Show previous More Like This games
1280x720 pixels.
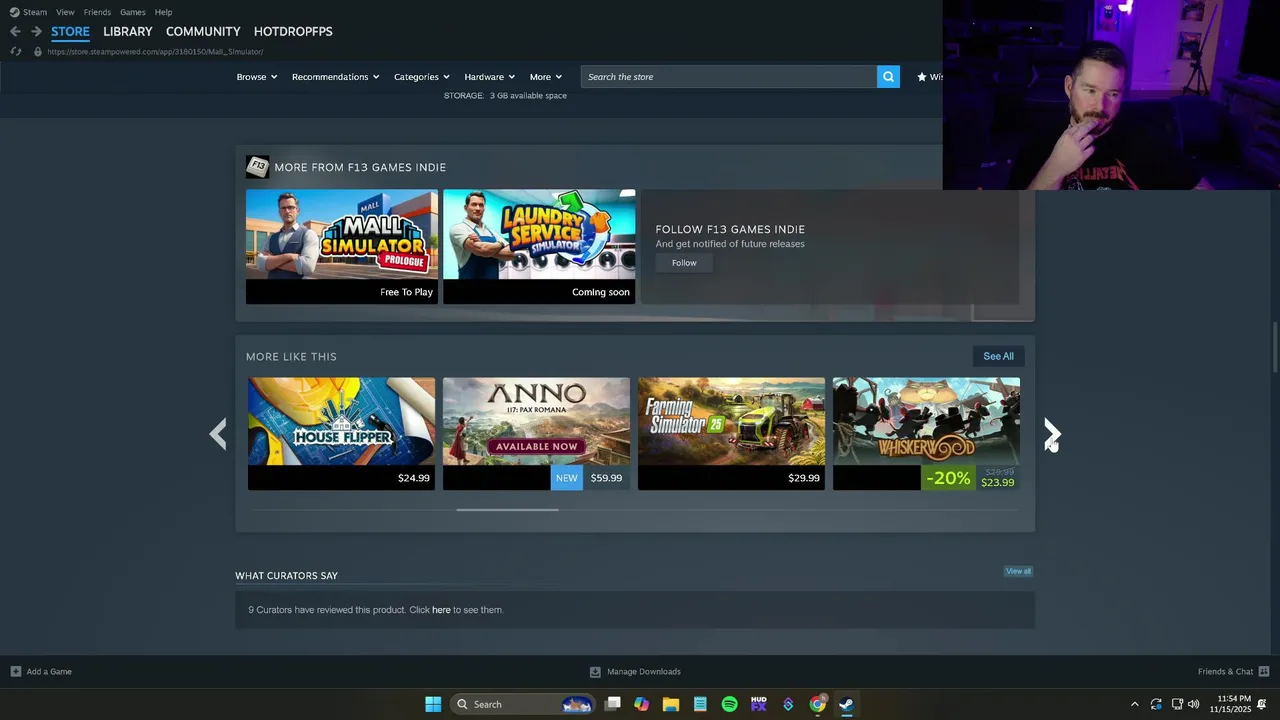[x=218, y=433]
